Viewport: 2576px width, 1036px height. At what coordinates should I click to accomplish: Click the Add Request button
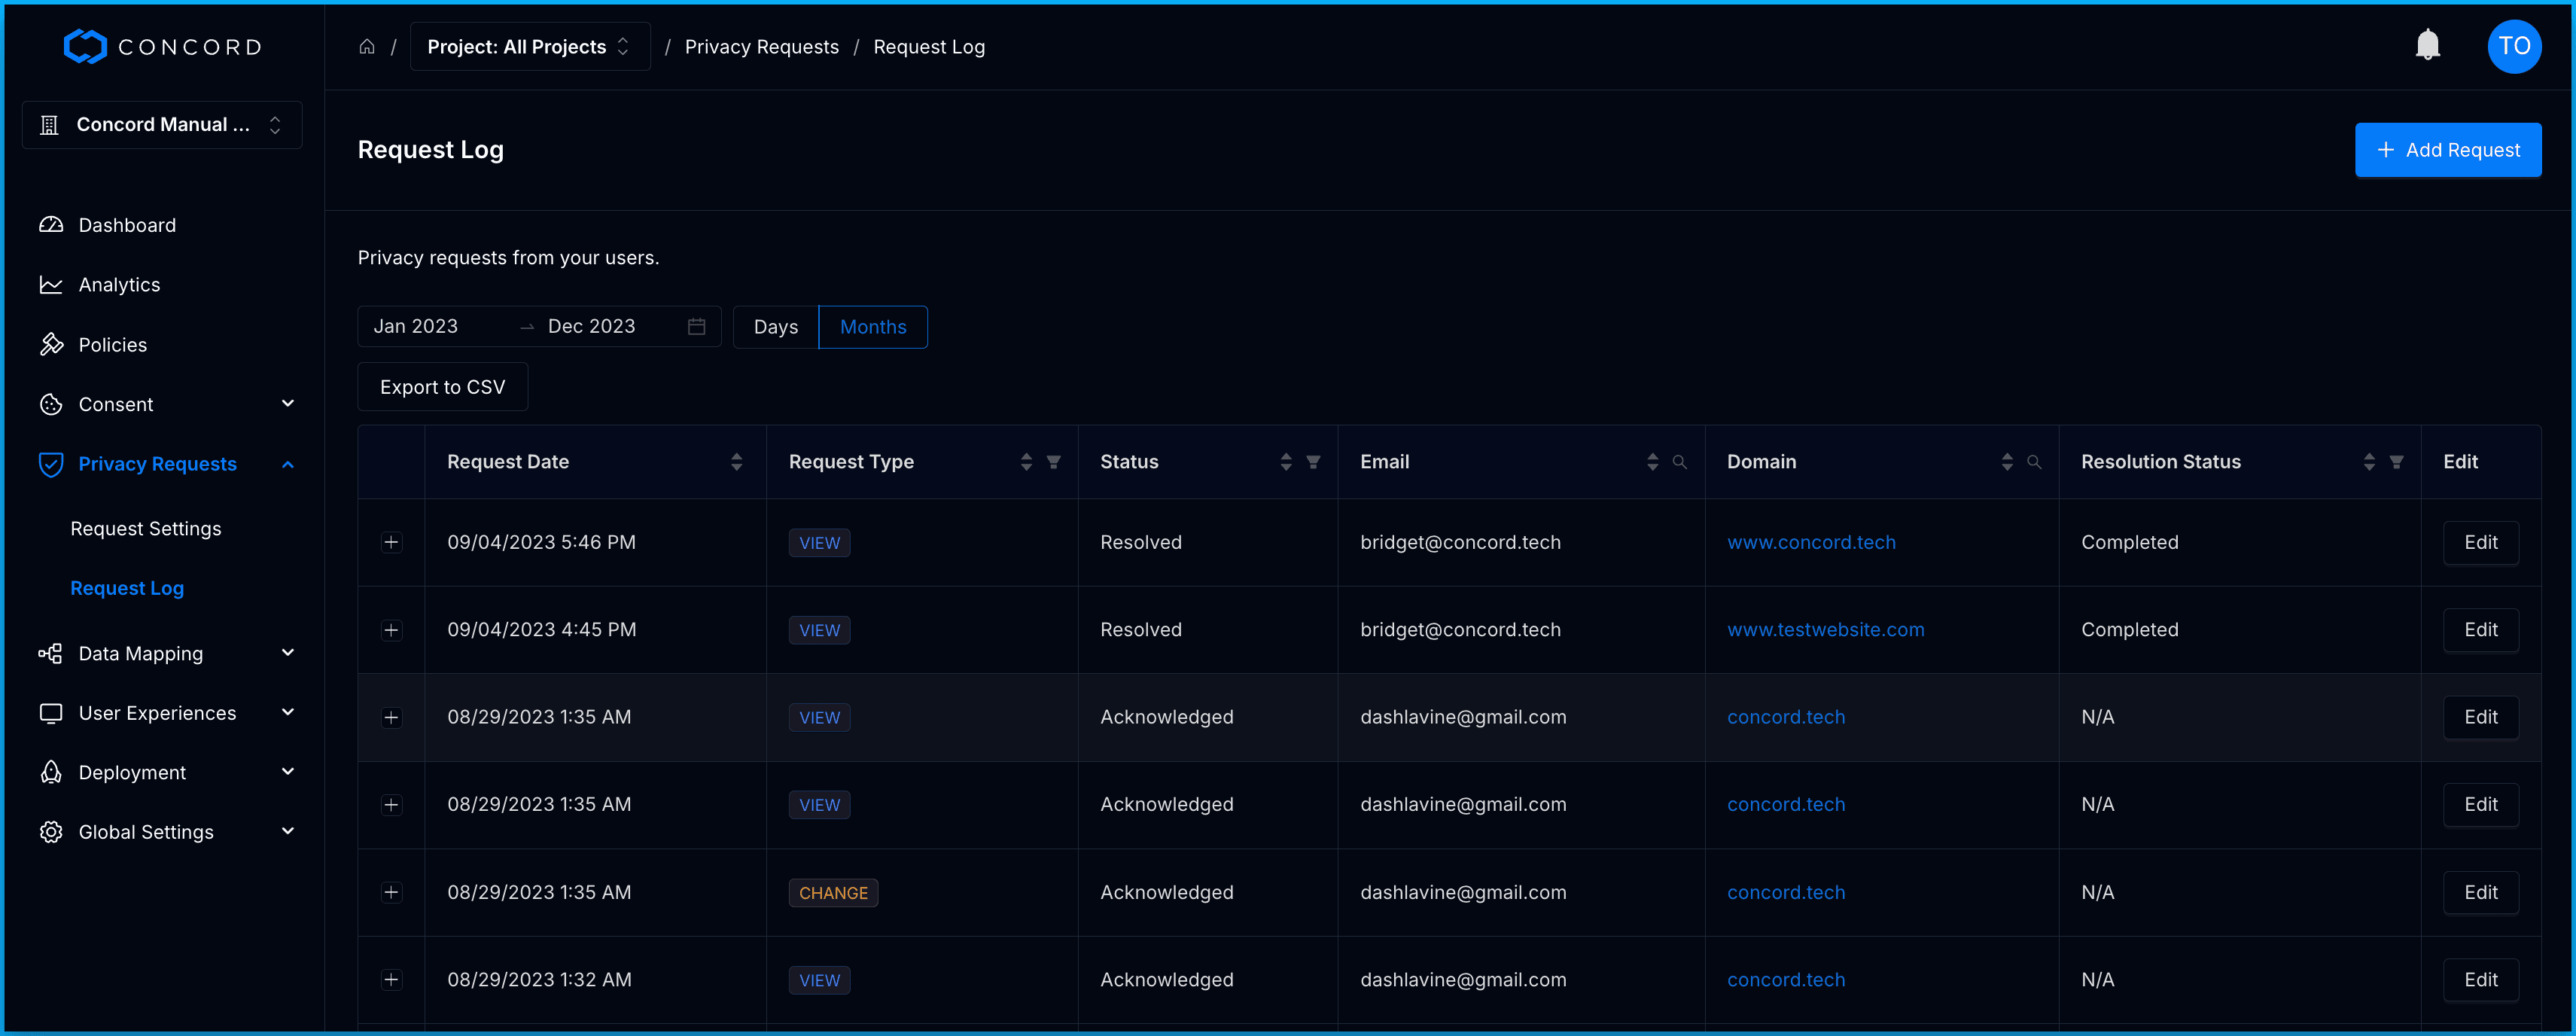click(2447, 150)
